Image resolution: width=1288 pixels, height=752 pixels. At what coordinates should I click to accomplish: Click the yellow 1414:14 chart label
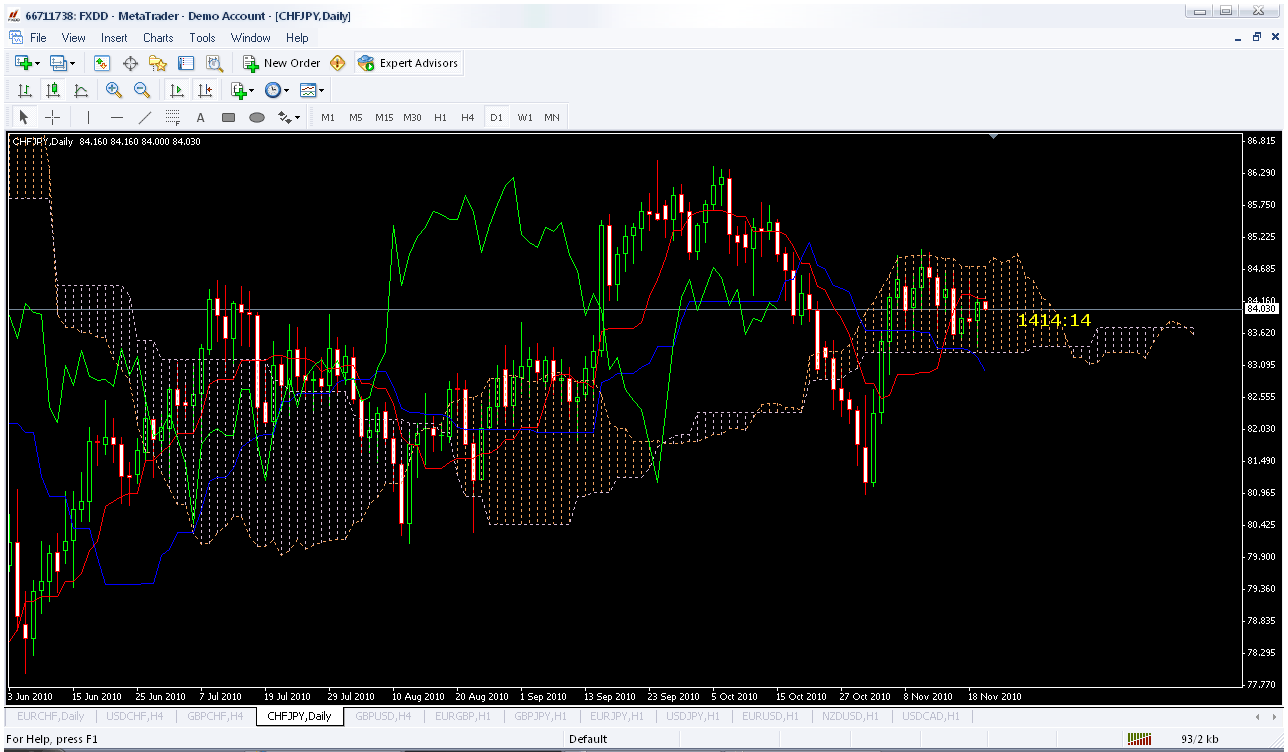(x=1054, y=320)
